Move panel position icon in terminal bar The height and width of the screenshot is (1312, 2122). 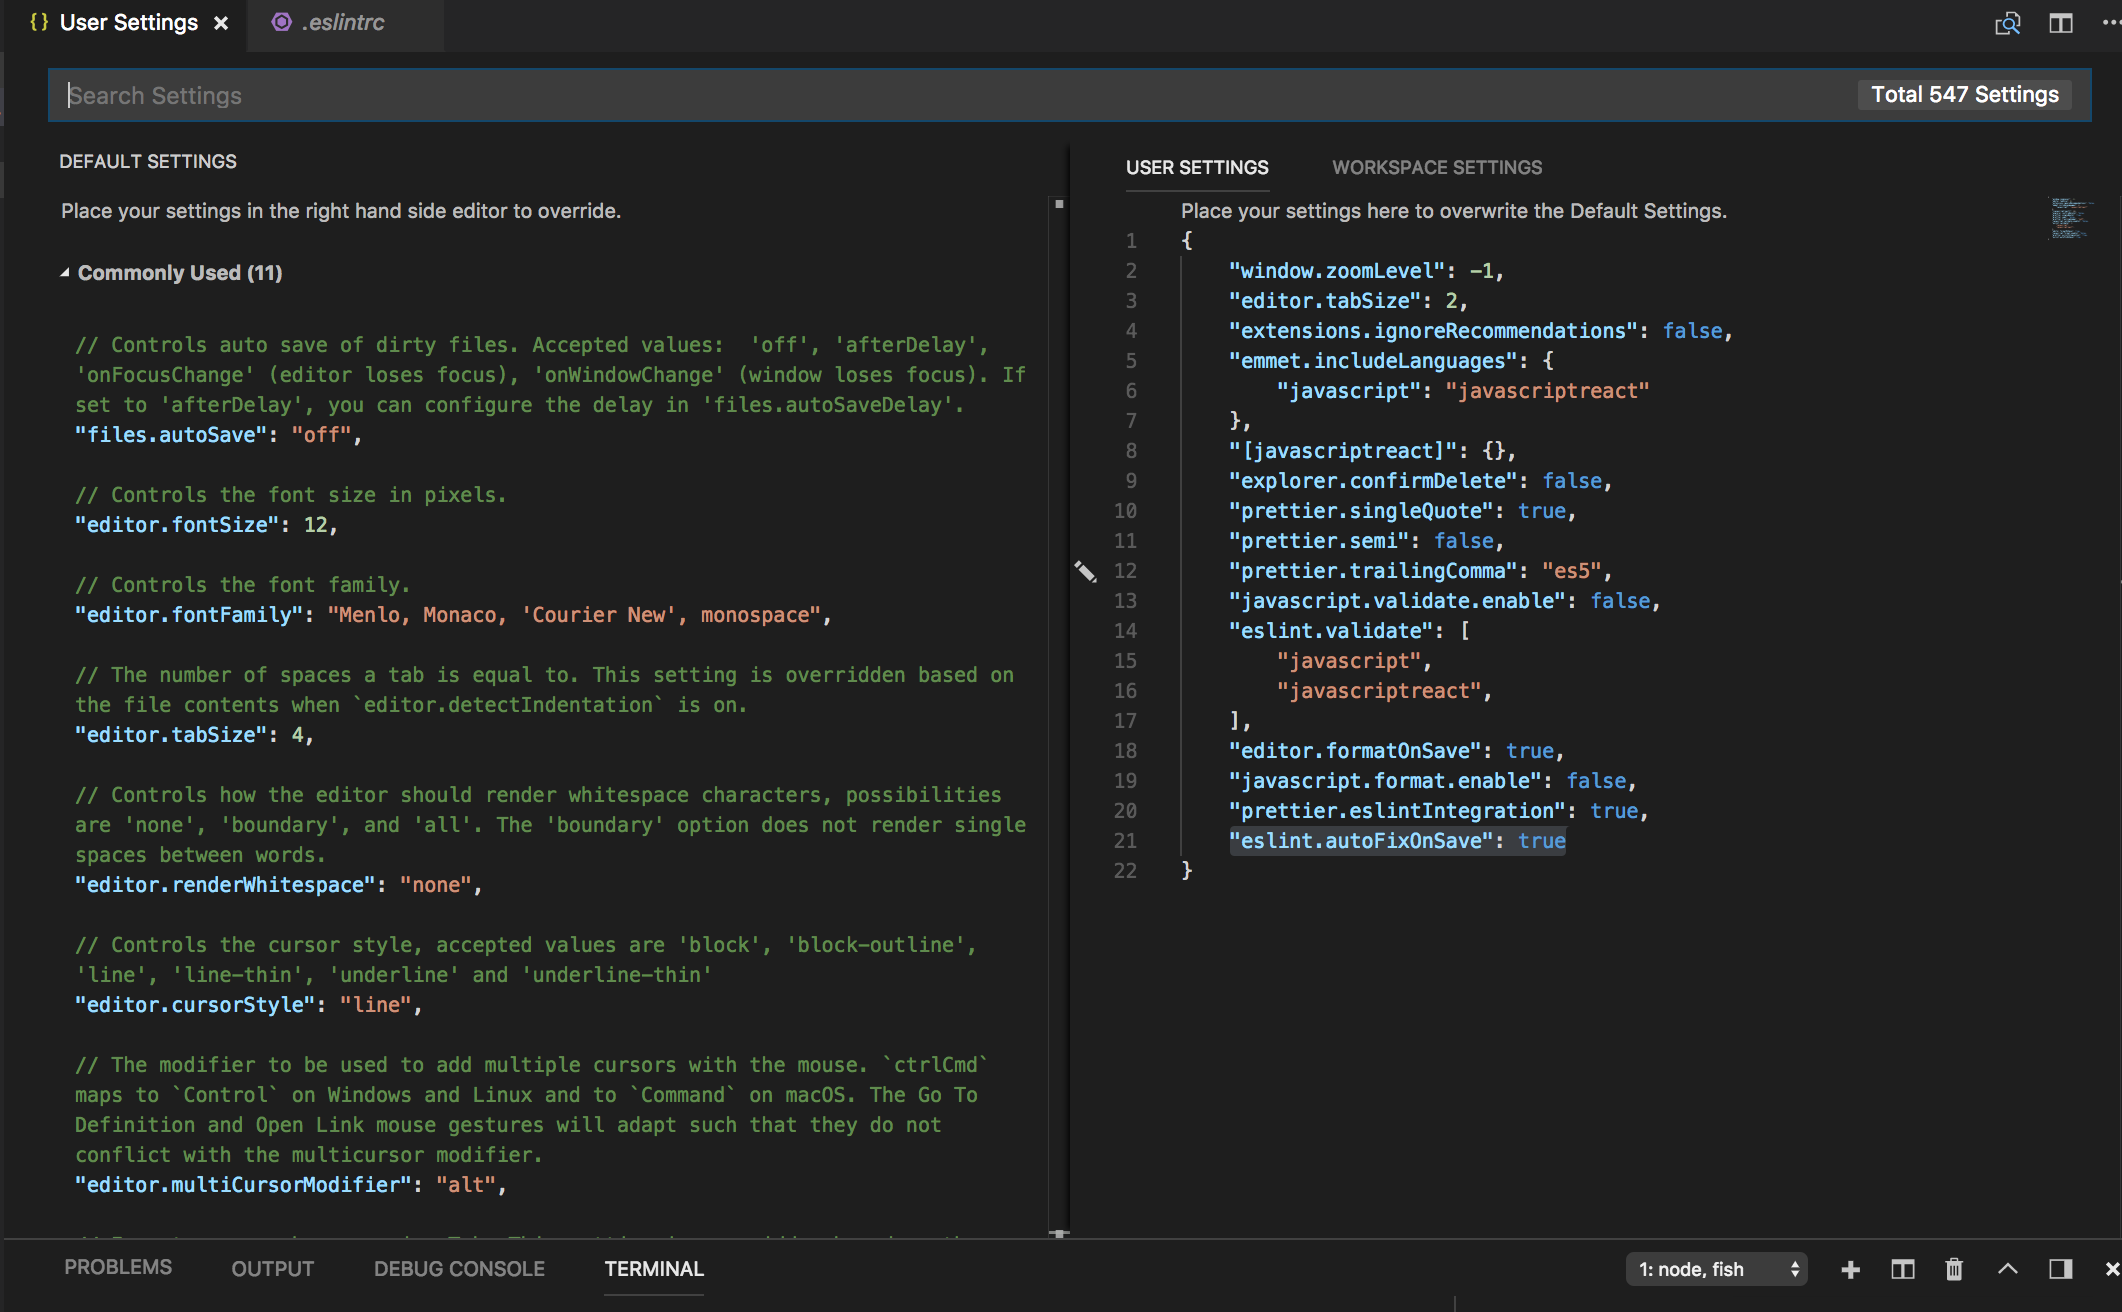click(x=2060, y=1269)
